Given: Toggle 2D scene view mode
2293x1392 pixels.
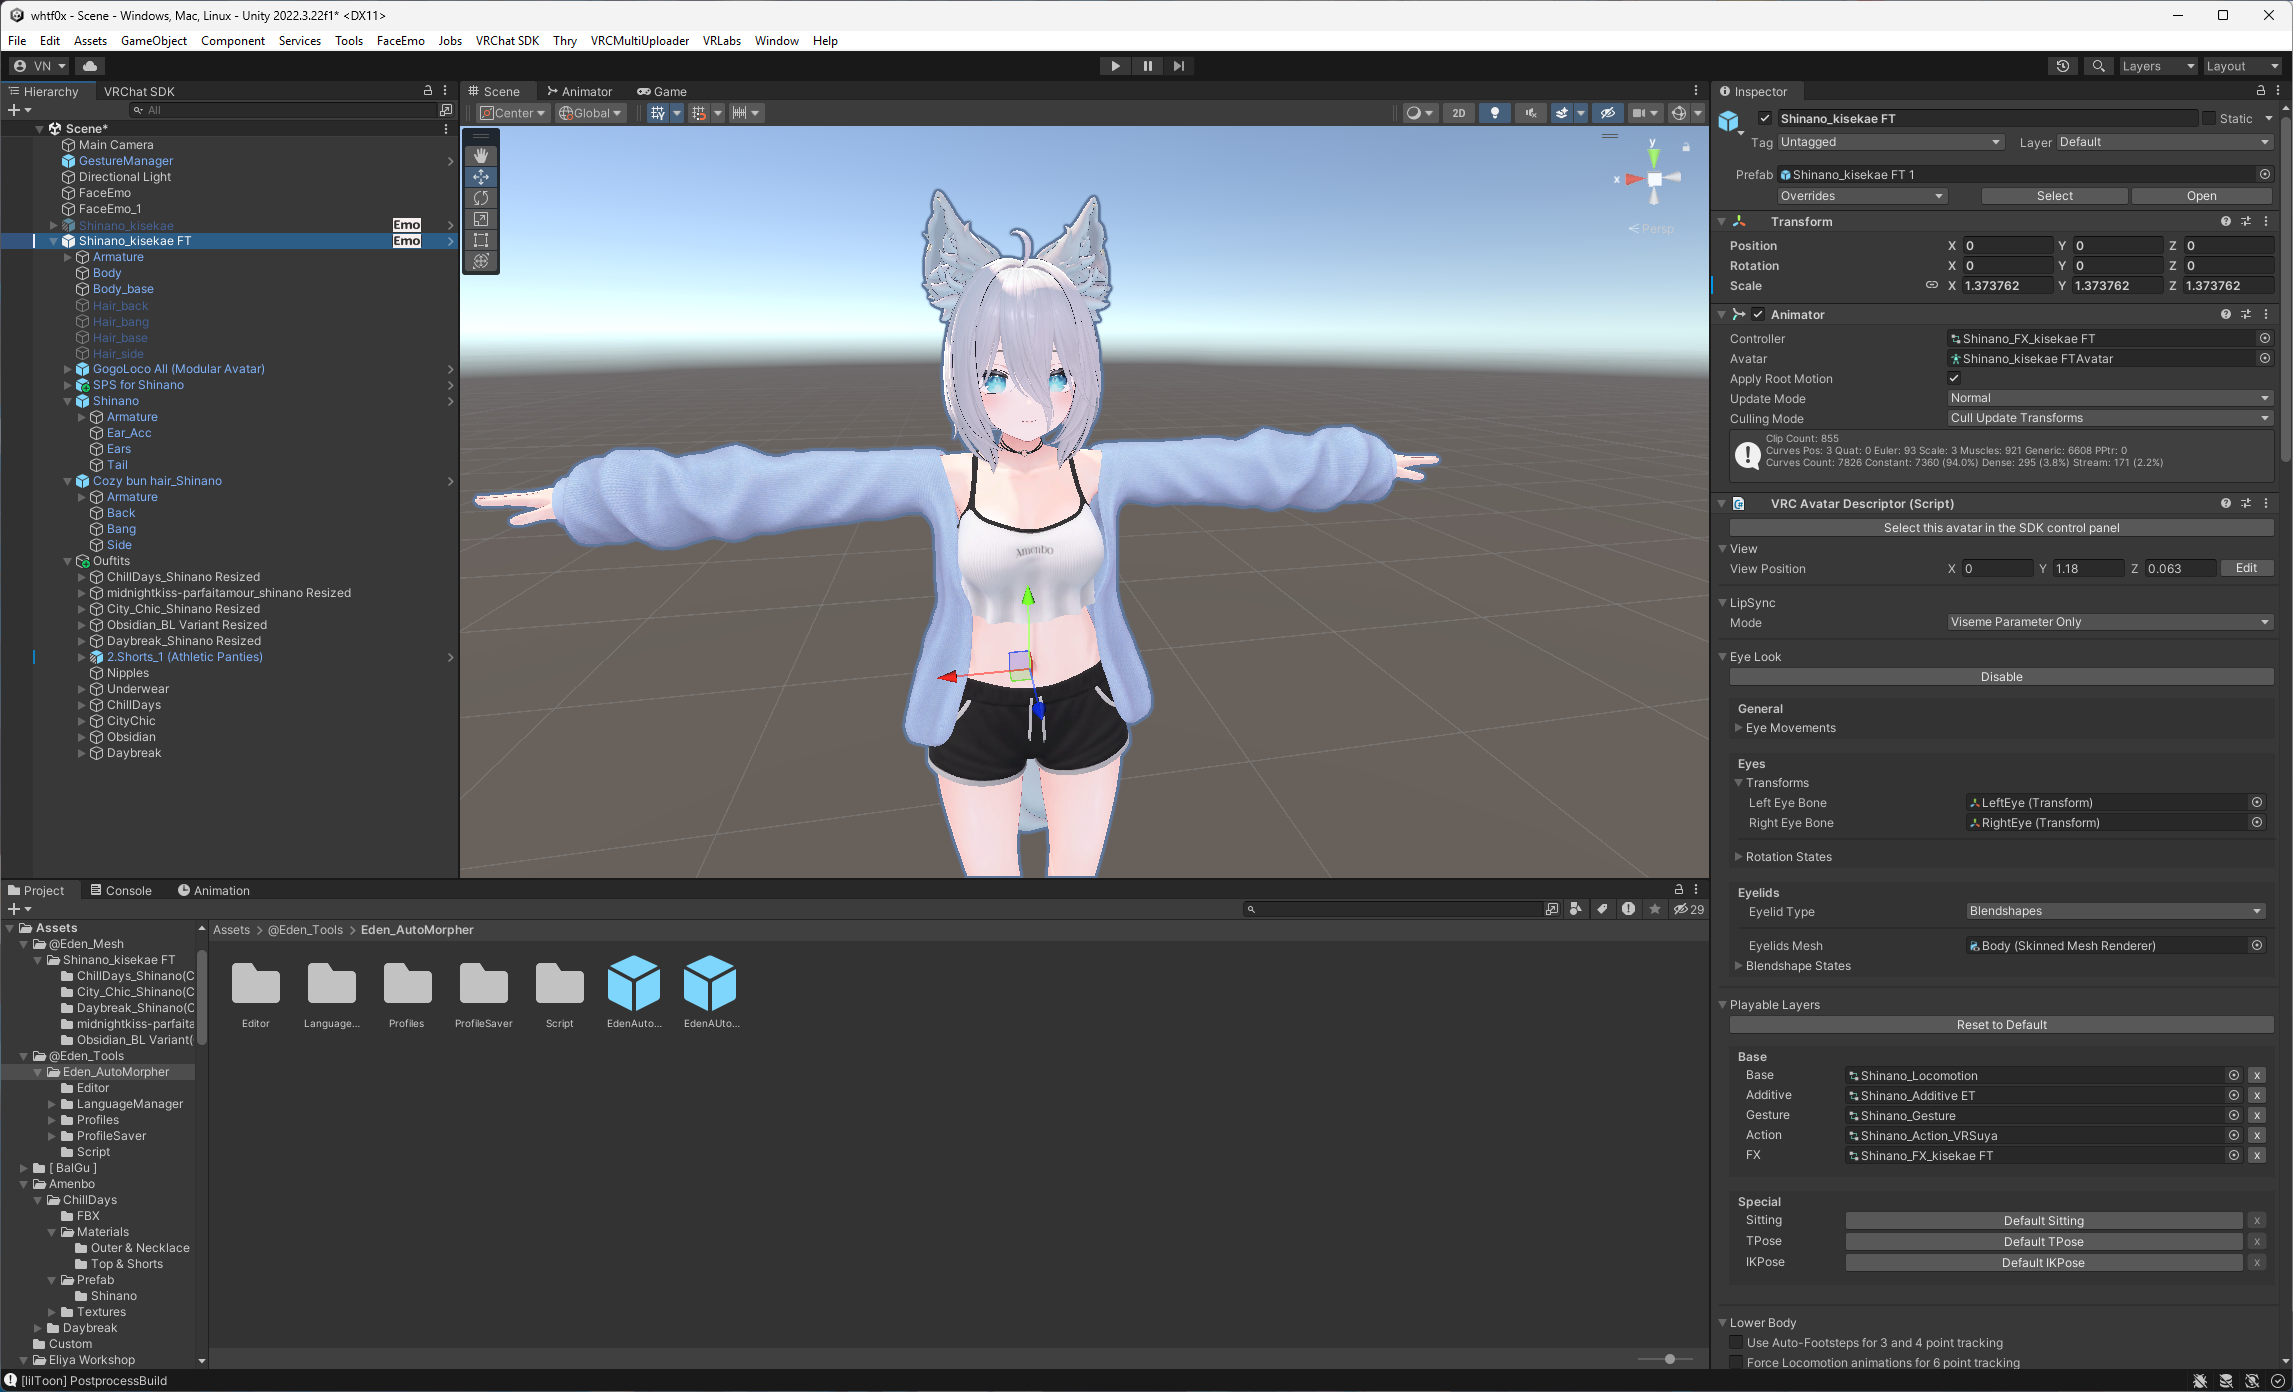Looking at the screenshot, I should coord(1458,113).
